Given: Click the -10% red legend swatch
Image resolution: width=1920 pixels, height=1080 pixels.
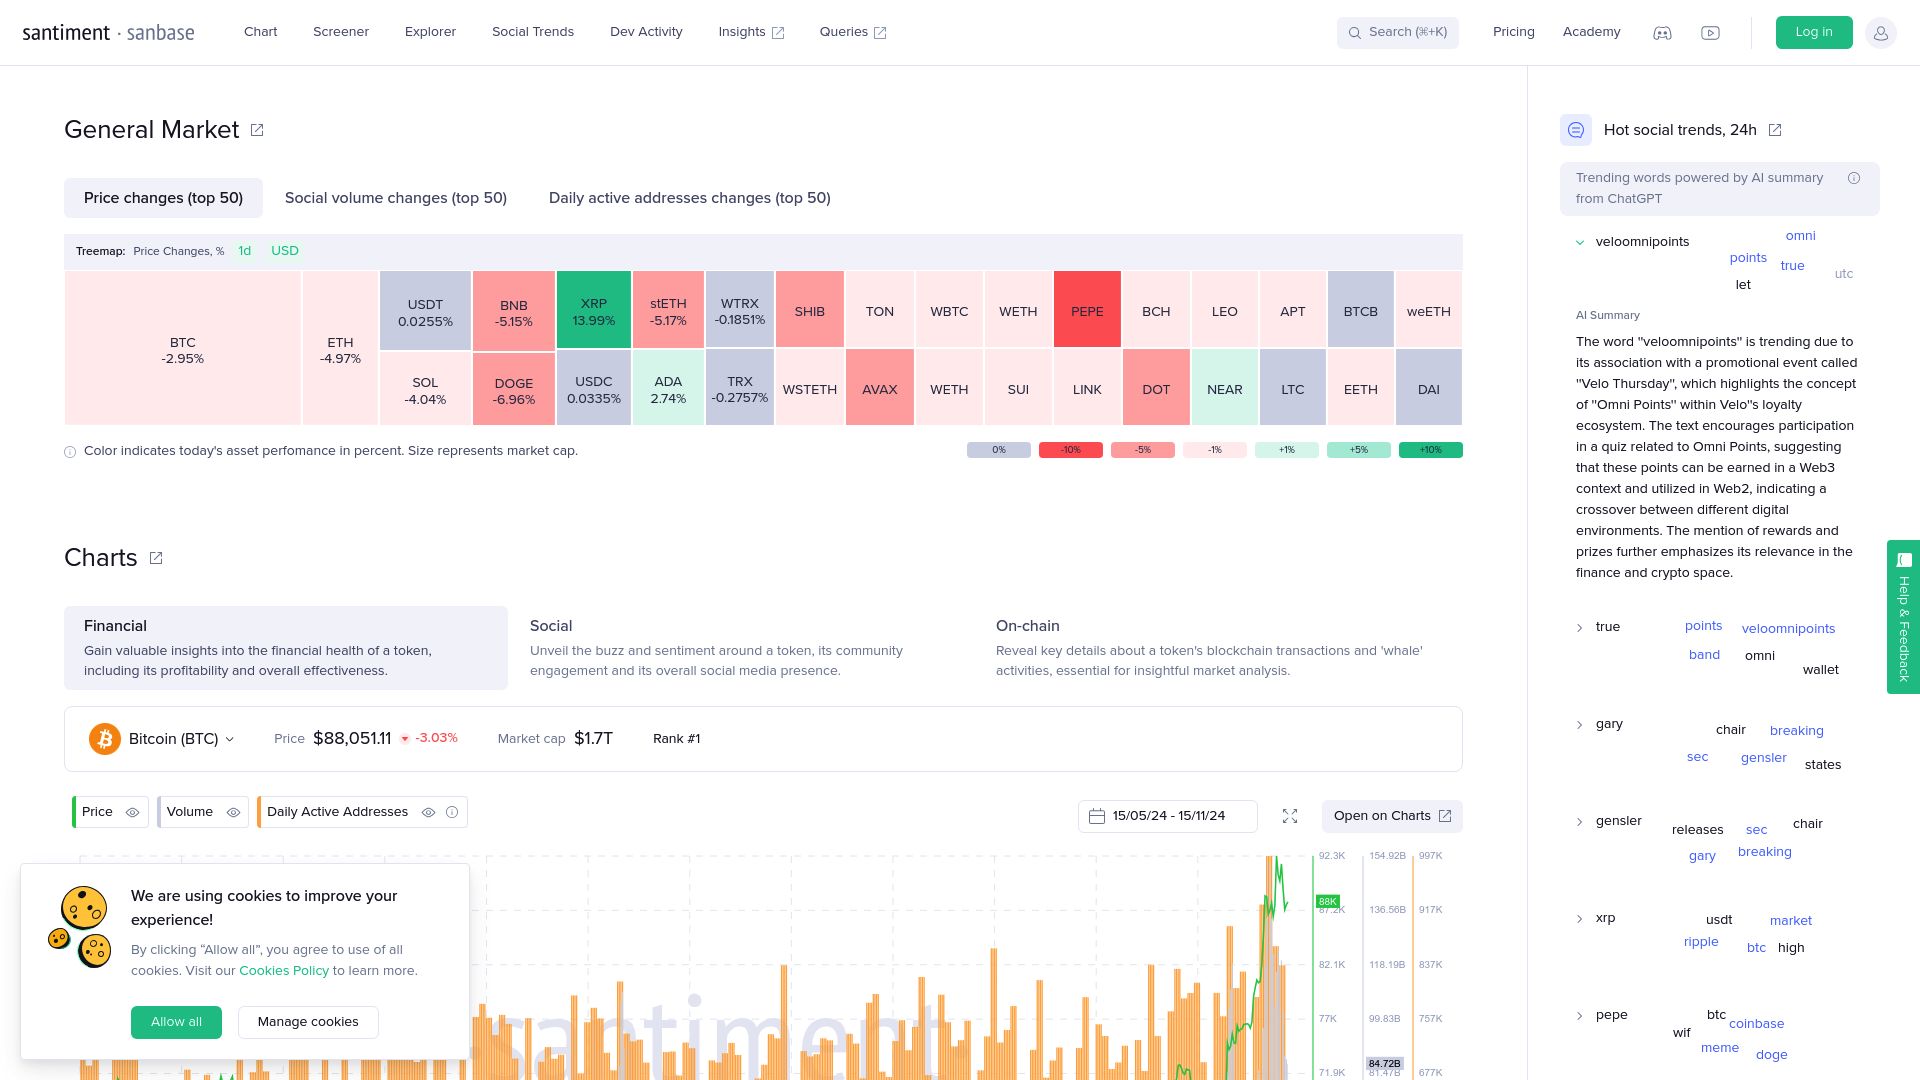Looking at the screenshot, I should (x=1071, y=450).
